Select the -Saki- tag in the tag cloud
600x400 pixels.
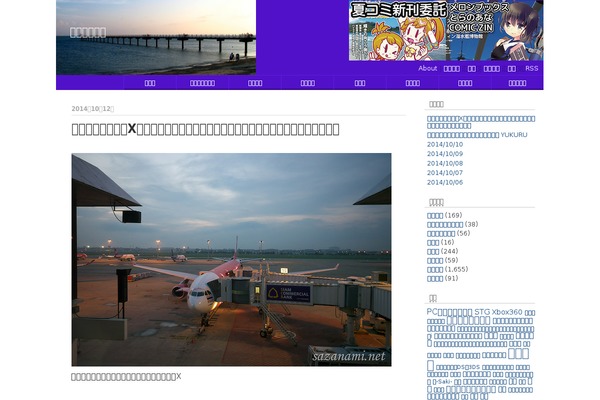[442, 382]
